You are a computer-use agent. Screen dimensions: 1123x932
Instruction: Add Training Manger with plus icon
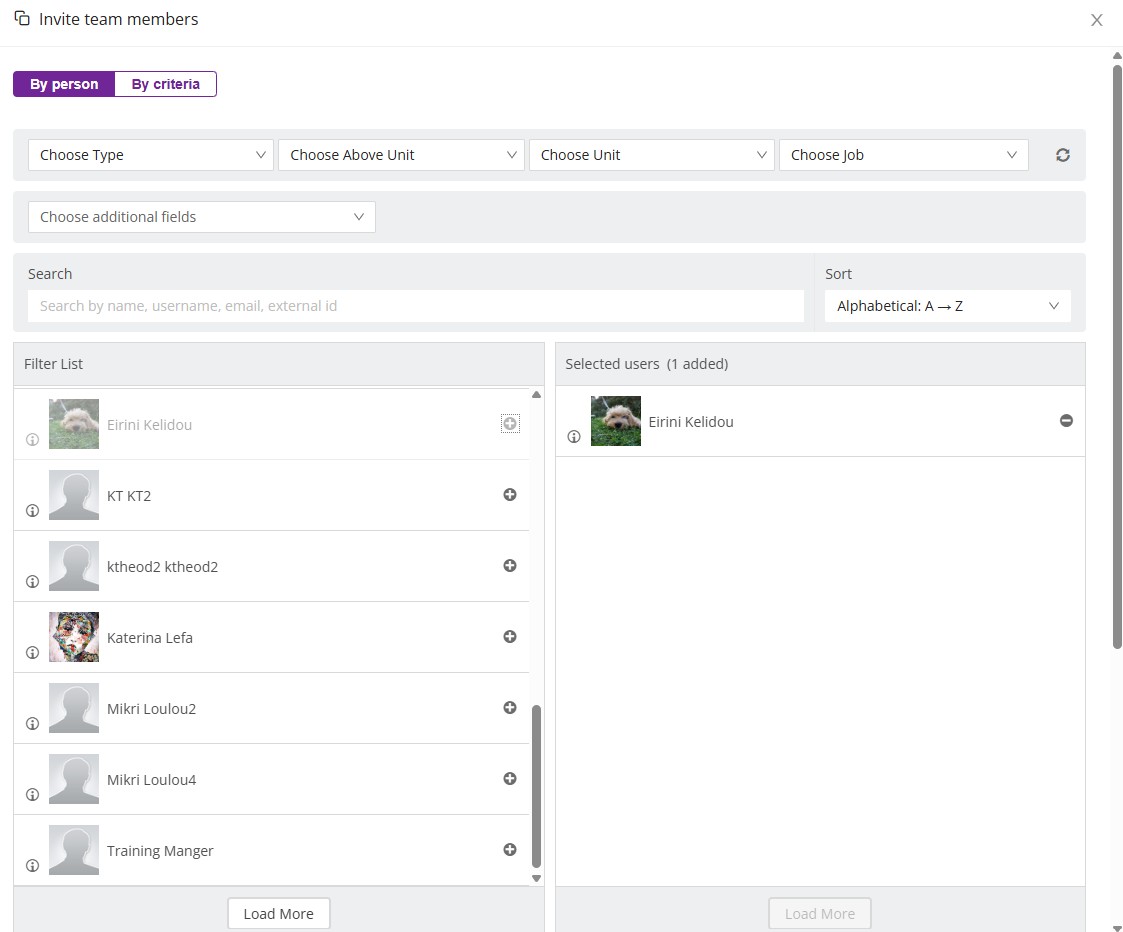click(510, 849)
